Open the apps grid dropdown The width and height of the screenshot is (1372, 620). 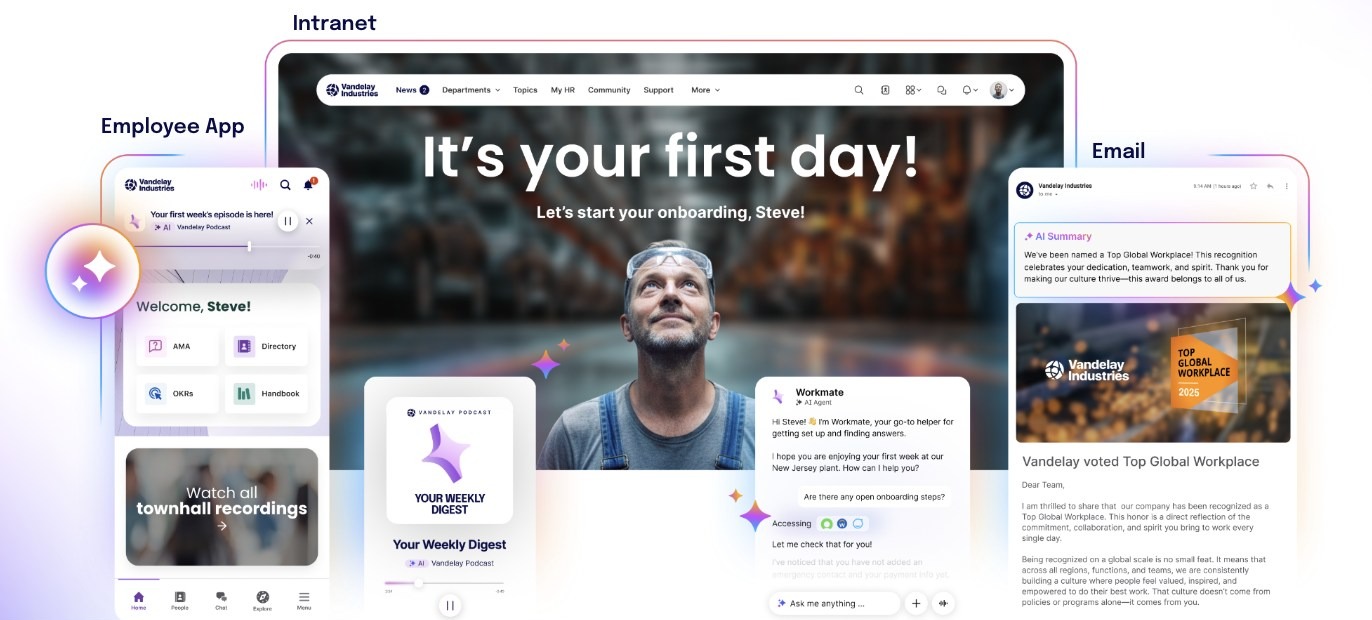tap(913, 90)
